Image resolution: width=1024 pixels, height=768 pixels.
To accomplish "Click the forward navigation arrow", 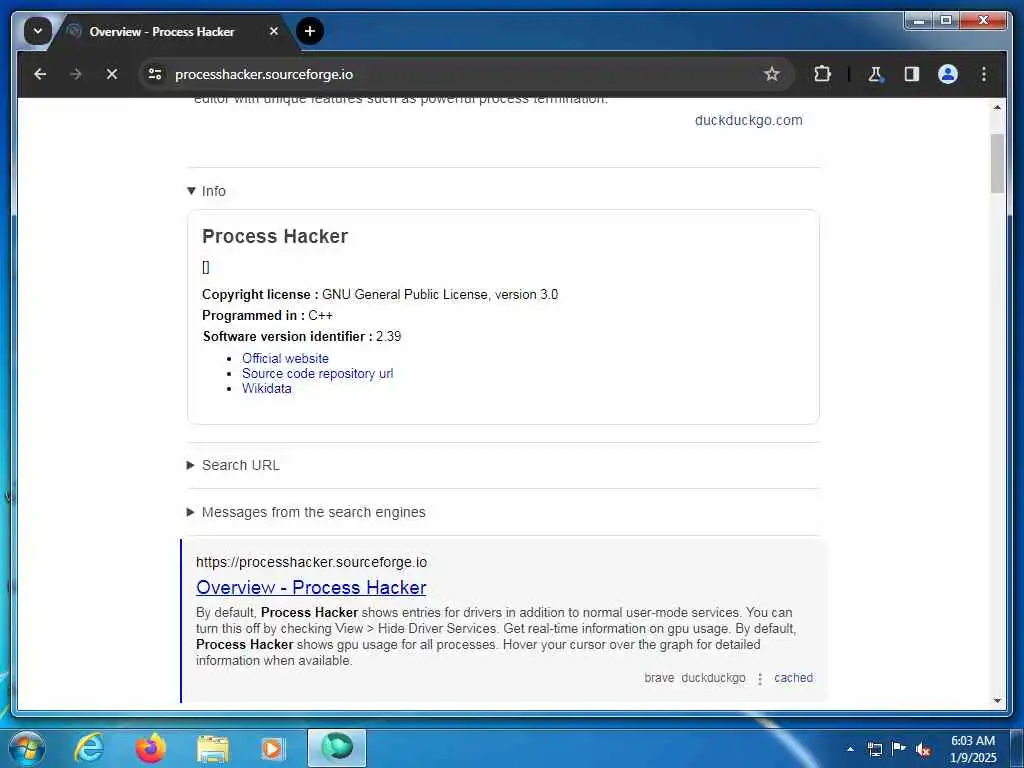I will pos(76,74).
